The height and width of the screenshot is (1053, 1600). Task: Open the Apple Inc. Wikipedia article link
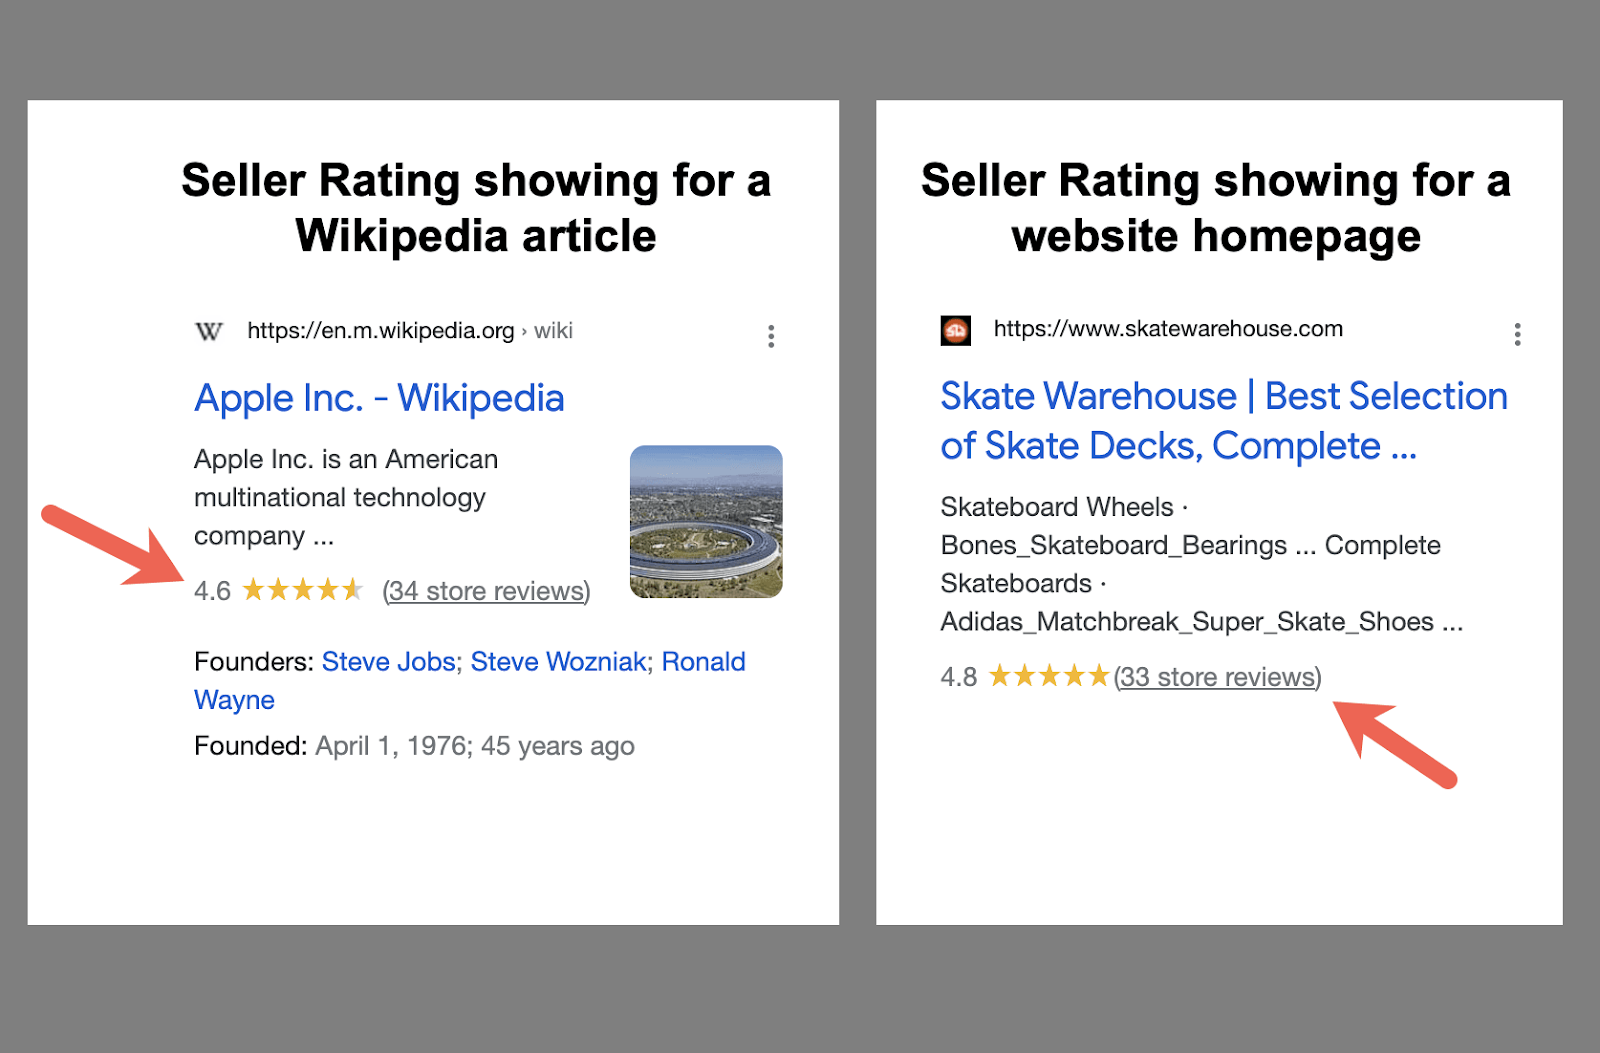tap(380, 397)
